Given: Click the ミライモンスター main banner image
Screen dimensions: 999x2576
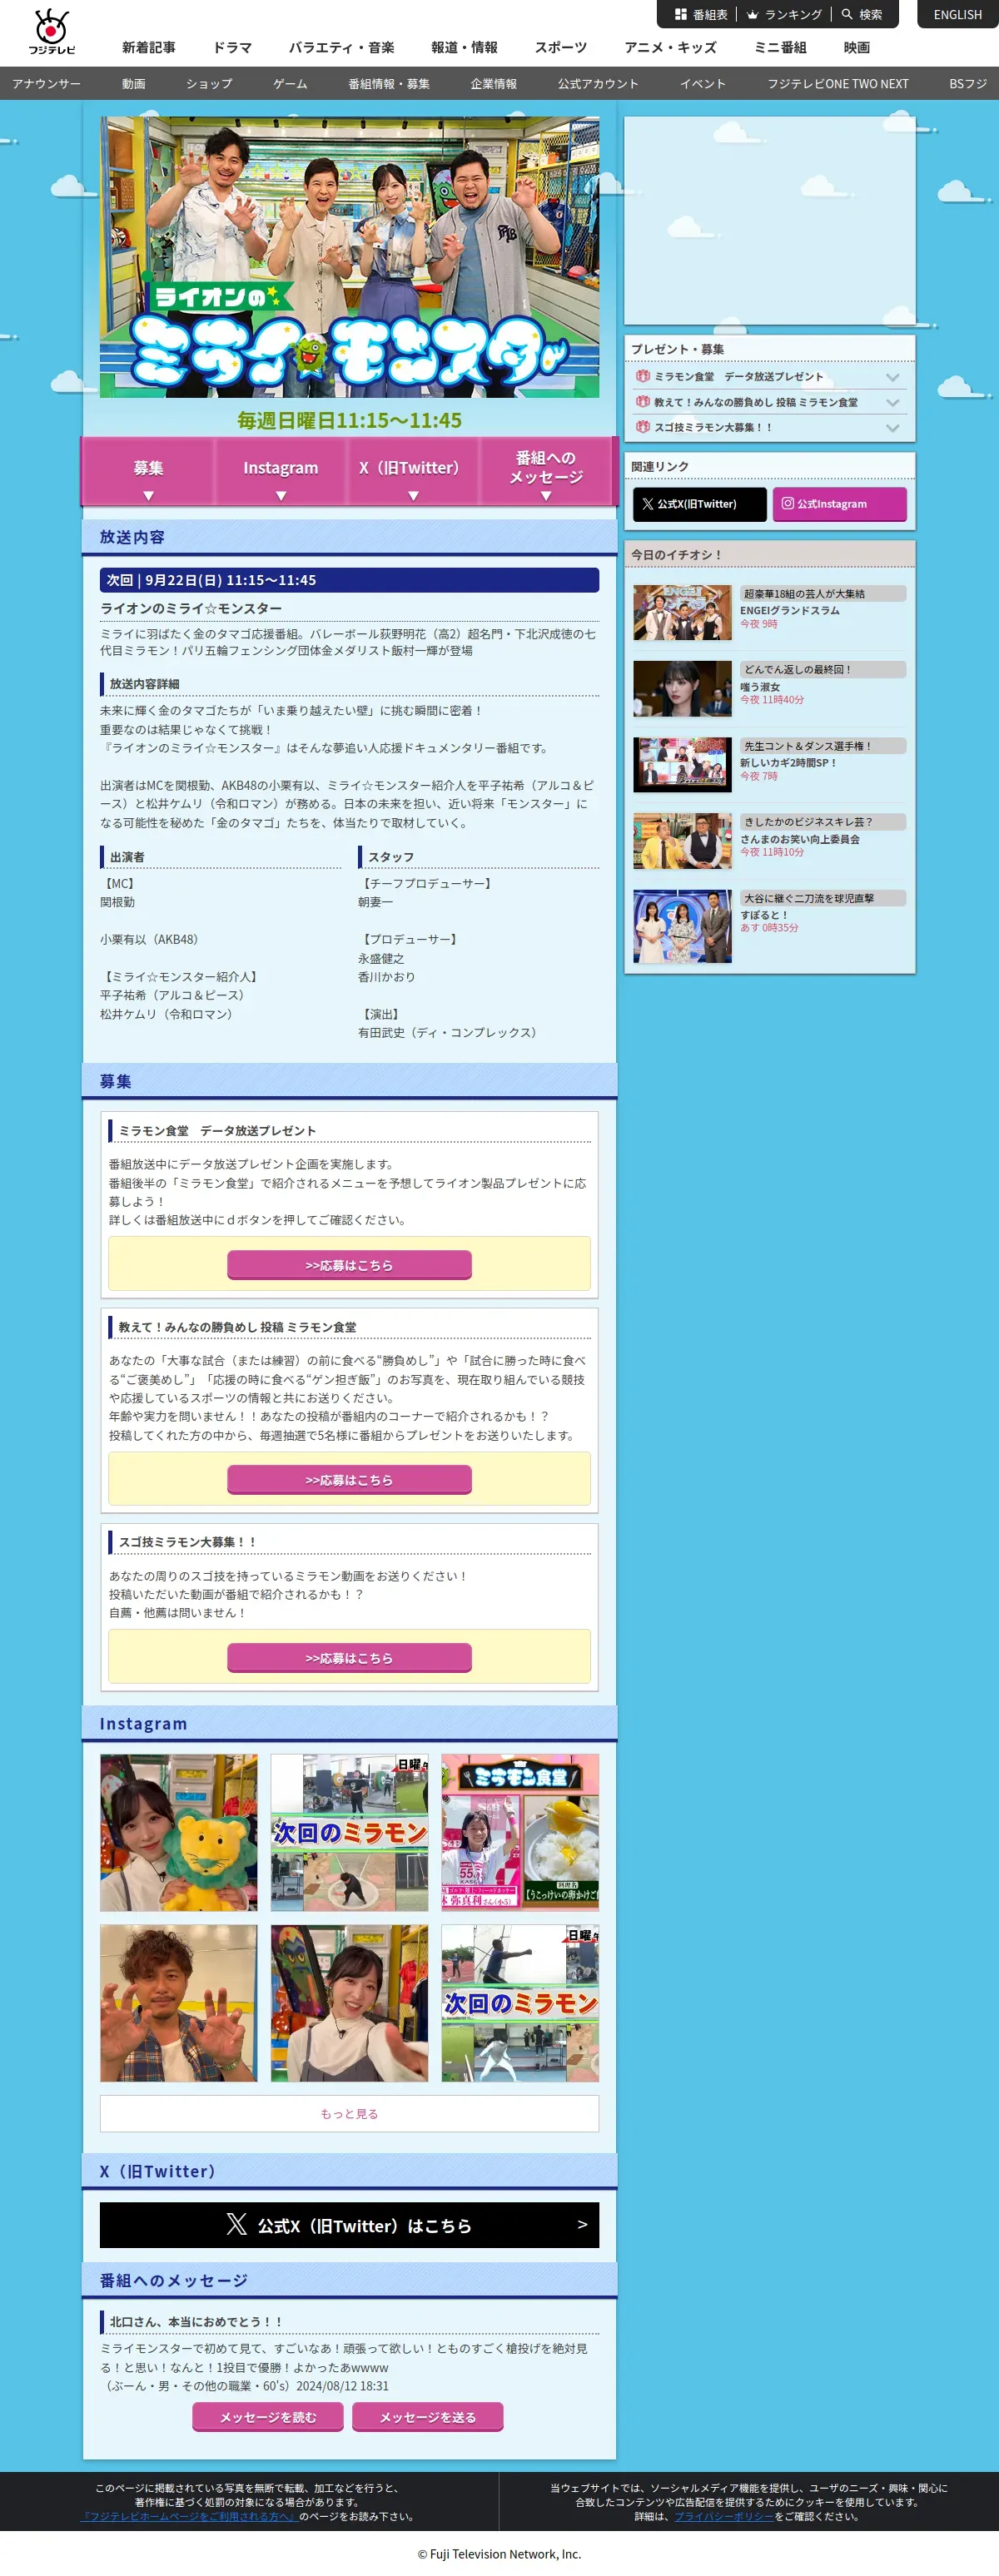Looking at the screenshot, I should 349,257.
